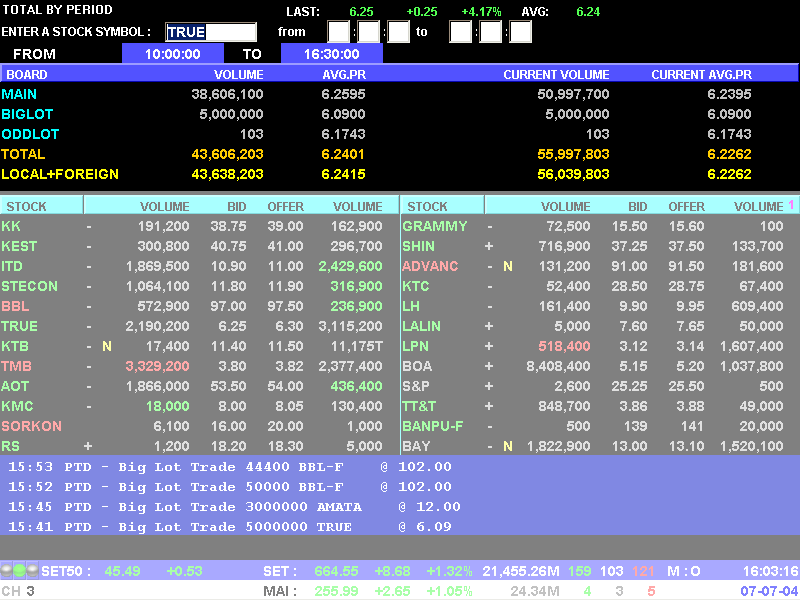This screenshot has height=600, width=800.
Task: Select stock S&P in the quote list
Action: tap(416, 386)
